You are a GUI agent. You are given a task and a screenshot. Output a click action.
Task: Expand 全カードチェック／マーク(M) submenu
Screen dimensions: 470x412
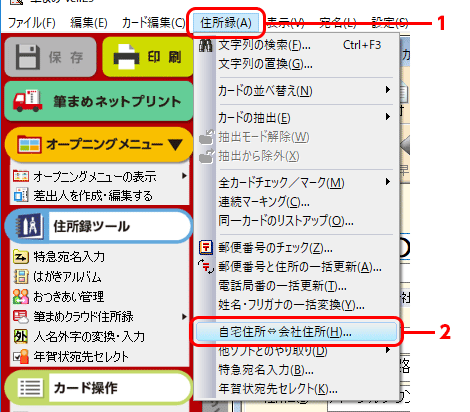tap(297, 182)
